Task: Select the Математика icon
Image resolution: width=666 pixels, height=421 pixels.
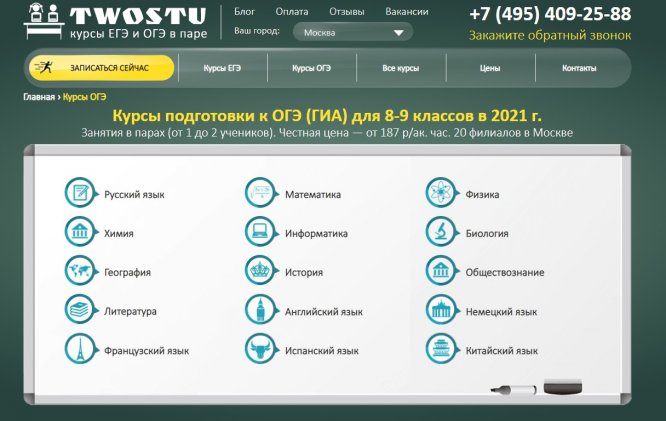Action: (260, 193)
